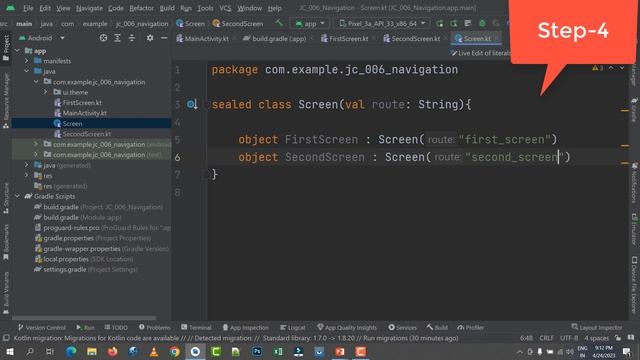Collapse com.example.jc_006_navigation main package

pos(36,82)
